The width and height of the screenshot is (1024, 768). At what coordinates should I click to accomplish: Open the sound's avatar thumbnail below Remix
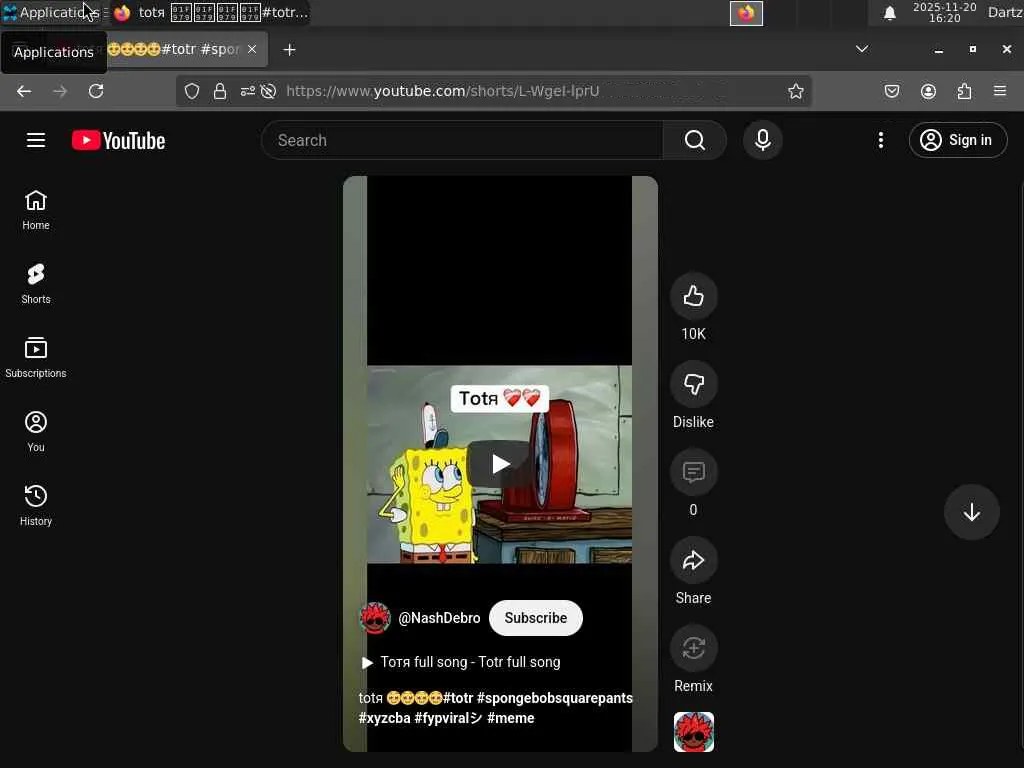coord(694,732)
